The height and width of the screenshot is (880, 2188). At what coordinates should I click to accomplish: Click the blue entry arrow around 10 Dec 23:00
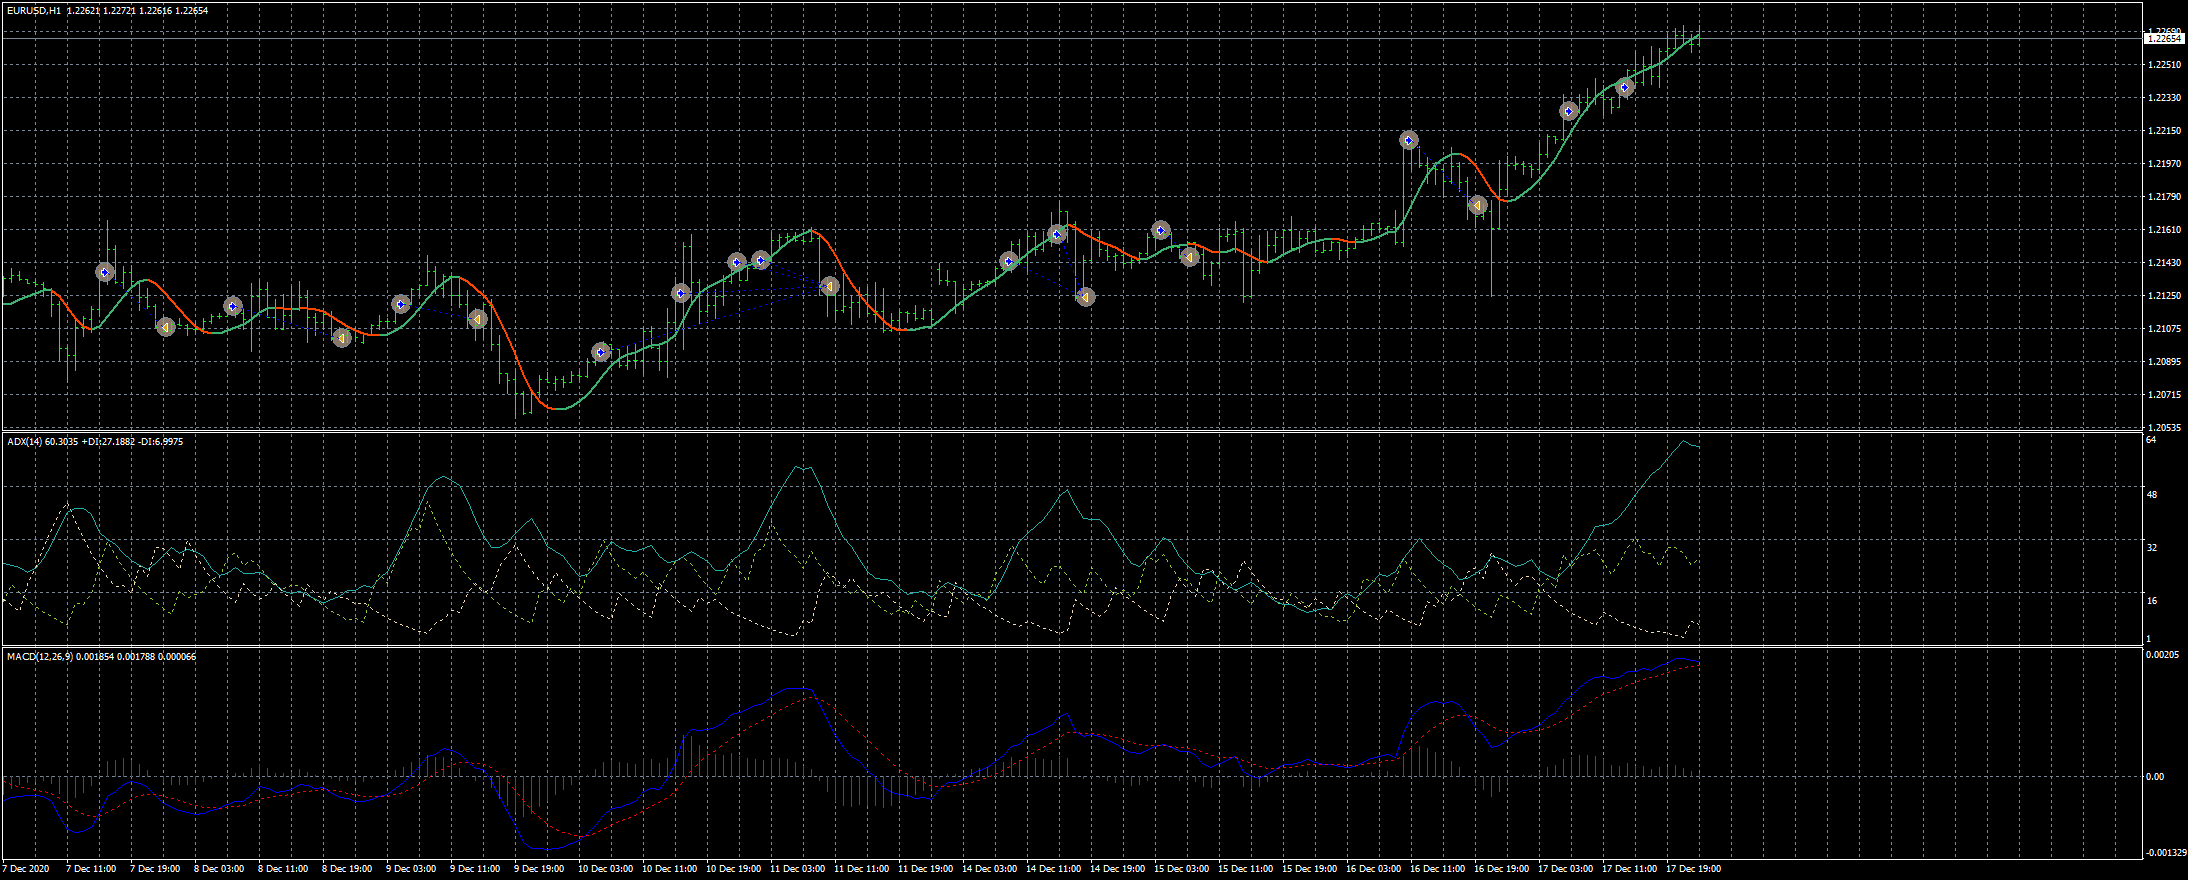coord(737,262)
